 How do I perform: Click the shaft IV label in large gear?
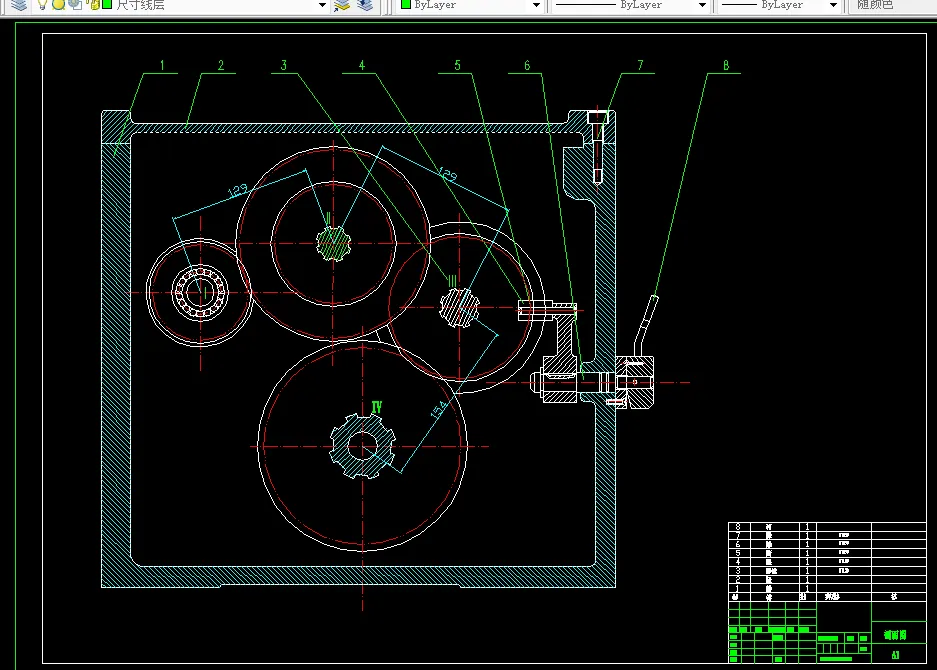point(377,407)
